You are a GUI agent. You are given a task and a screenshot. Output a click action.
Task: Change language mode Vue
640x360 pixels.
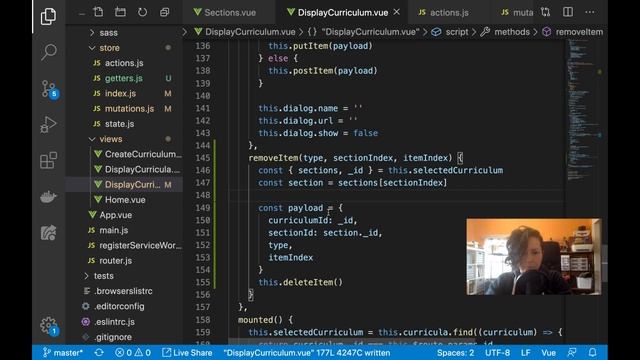548,353
